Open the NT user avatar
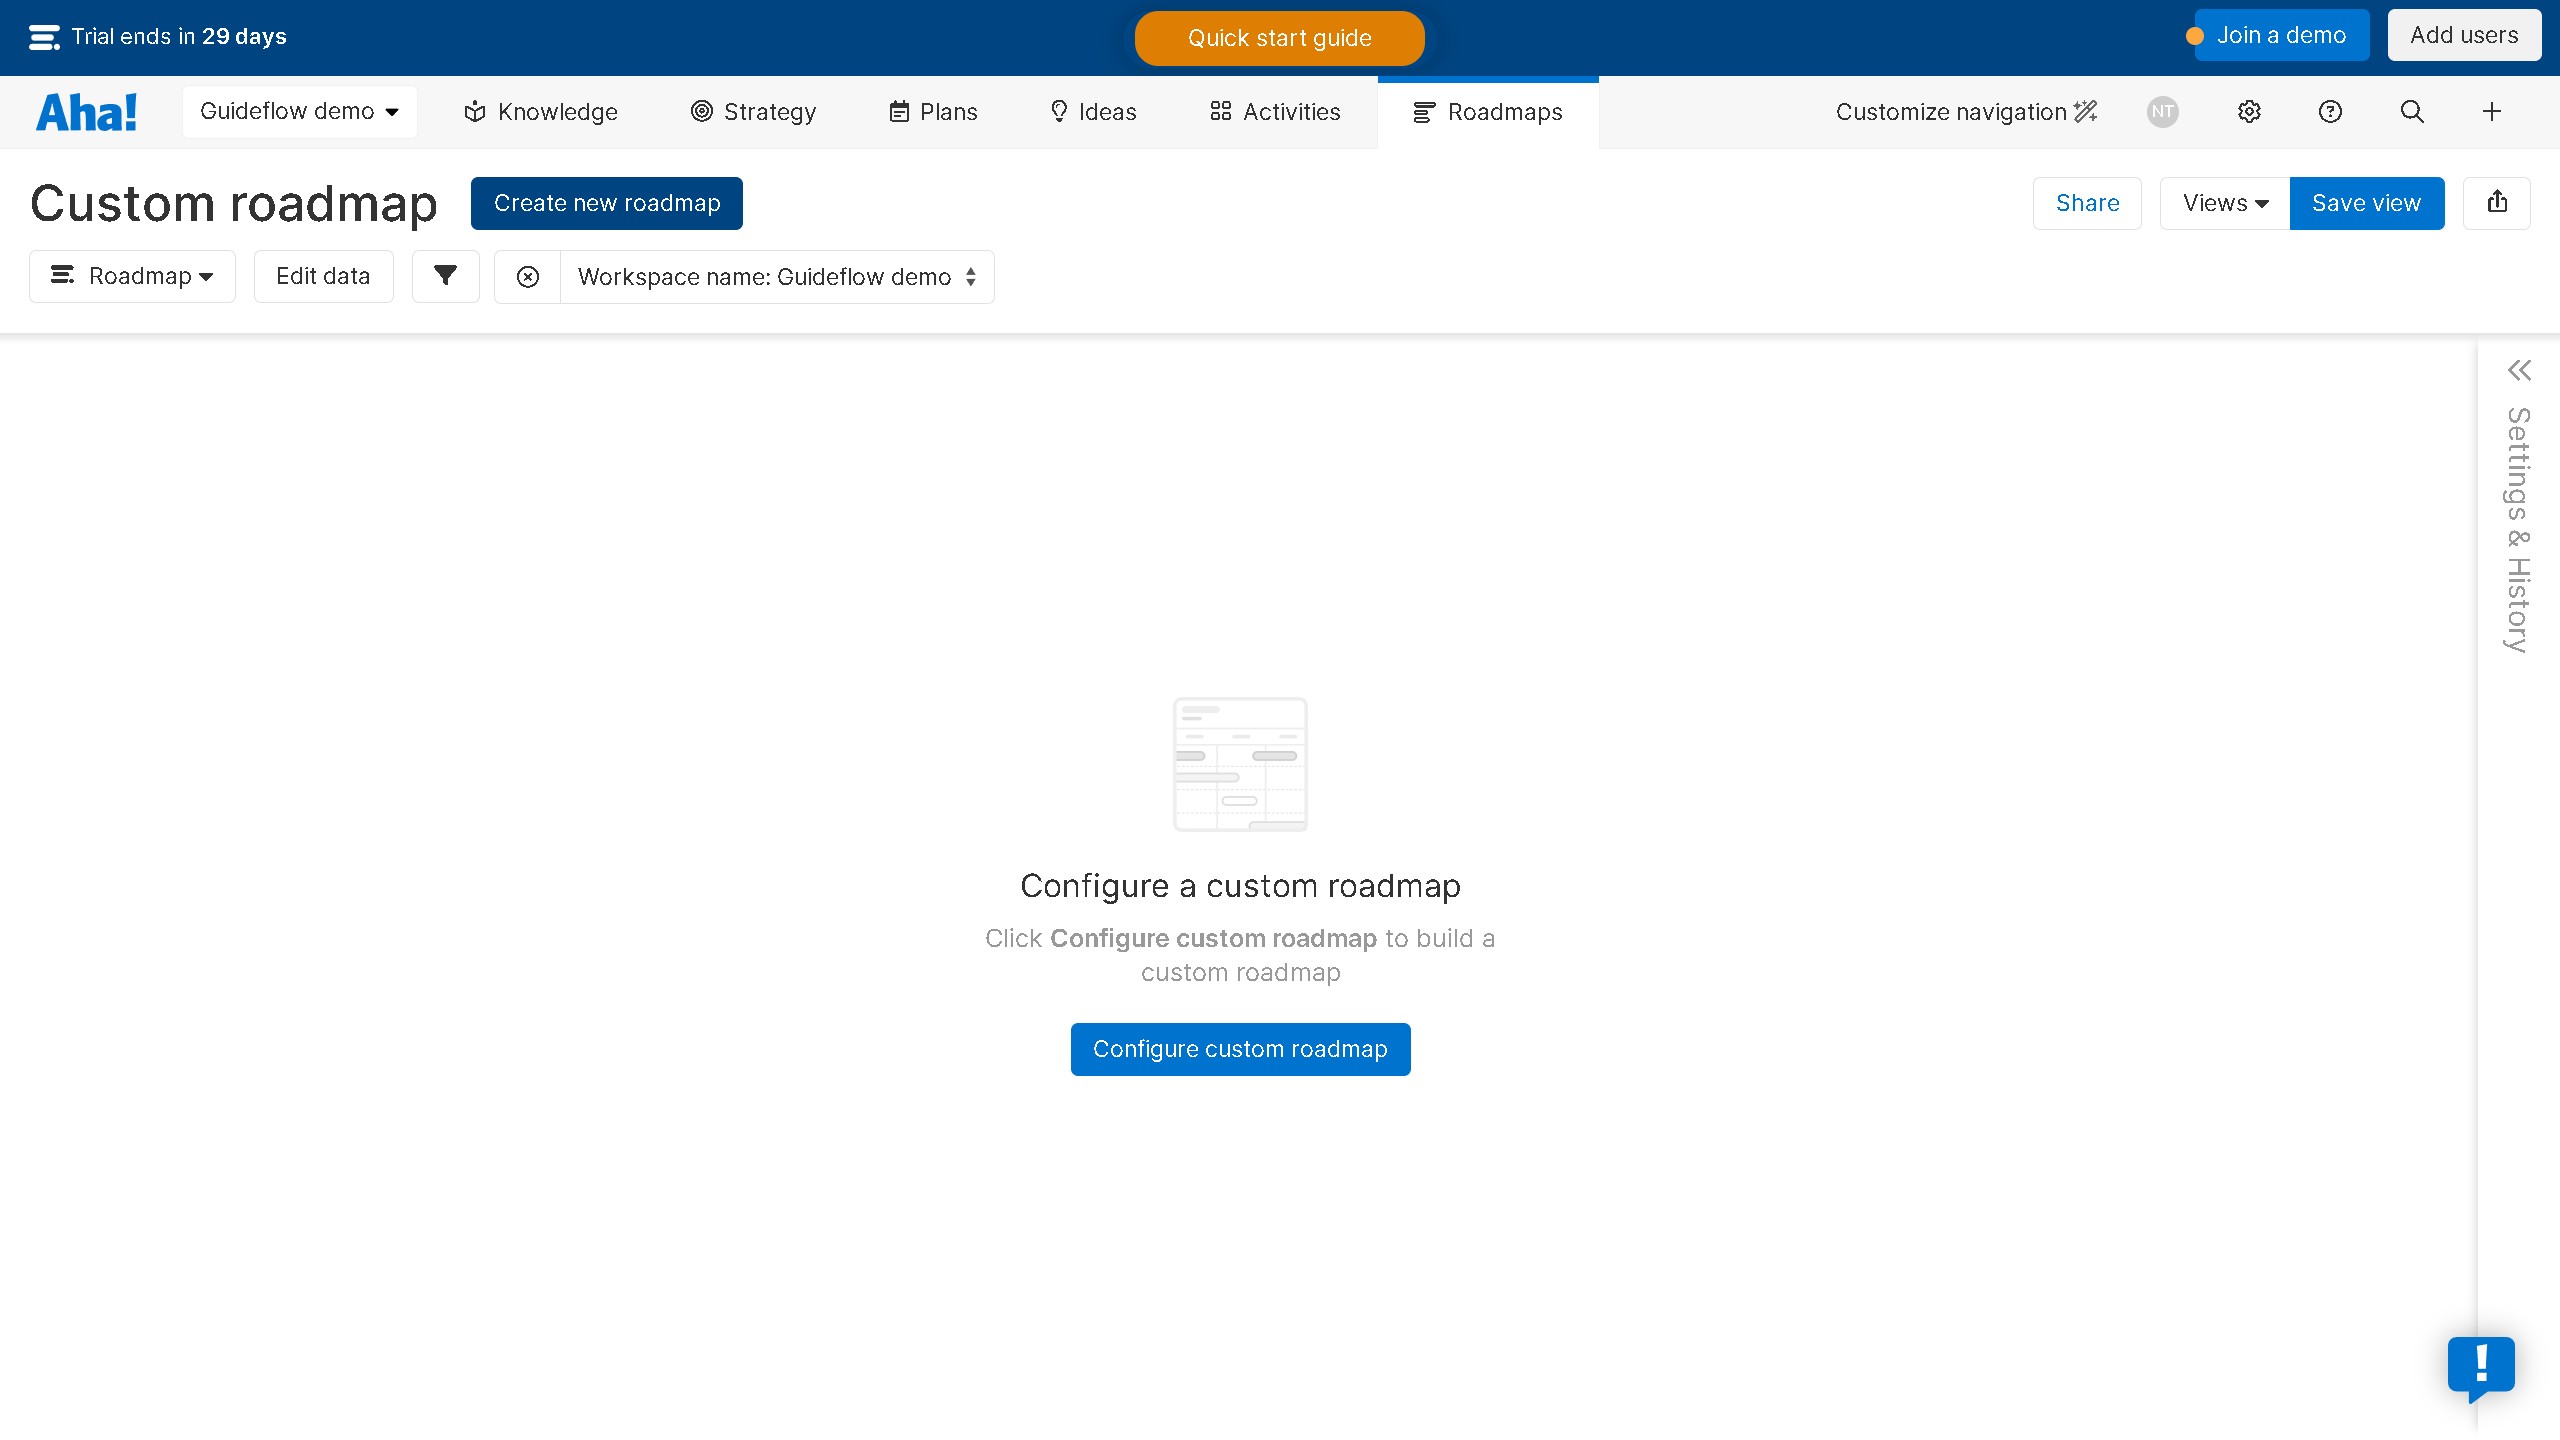Viewport: 2560px width, 1440px height. point(2162,112)
